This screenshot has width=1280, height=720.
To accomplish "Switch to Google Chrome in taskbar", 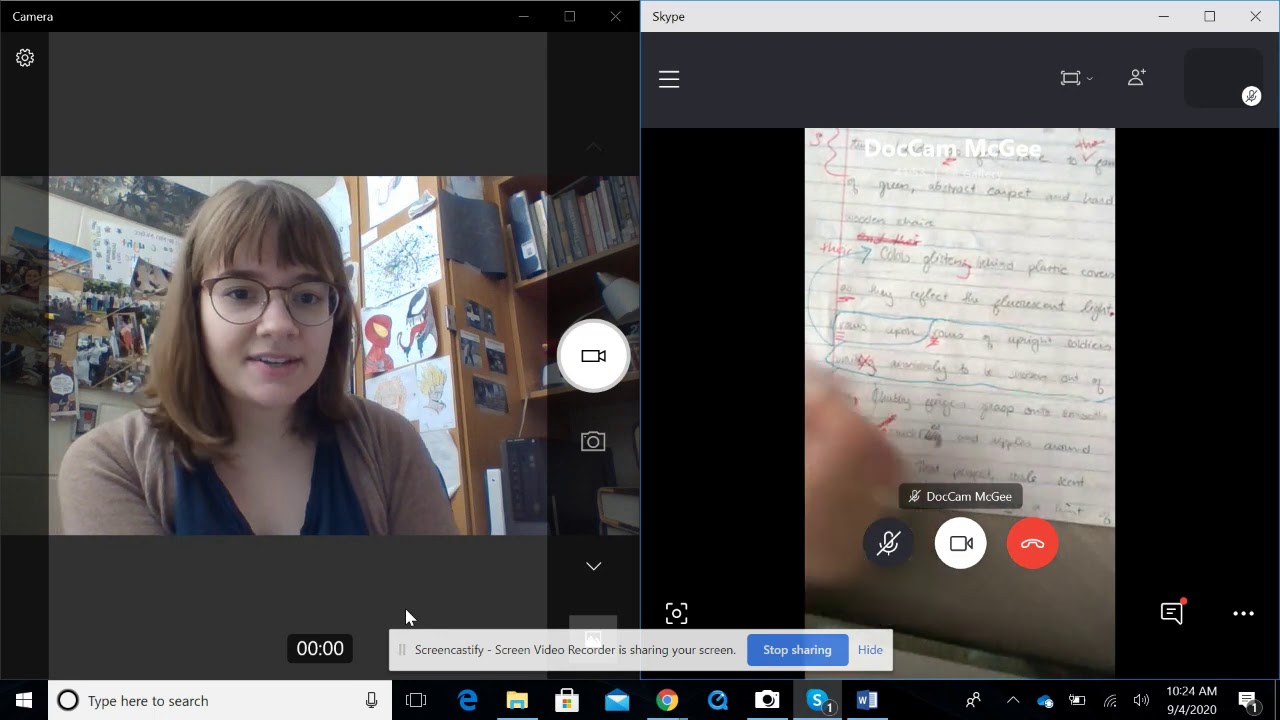I will pyautogui.click(x=667, y=701).
